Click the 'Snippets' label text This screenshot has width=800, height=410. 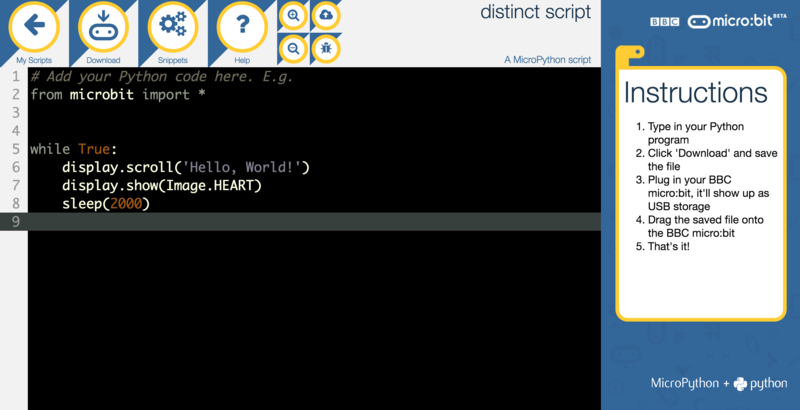click(x=172, y=60)
